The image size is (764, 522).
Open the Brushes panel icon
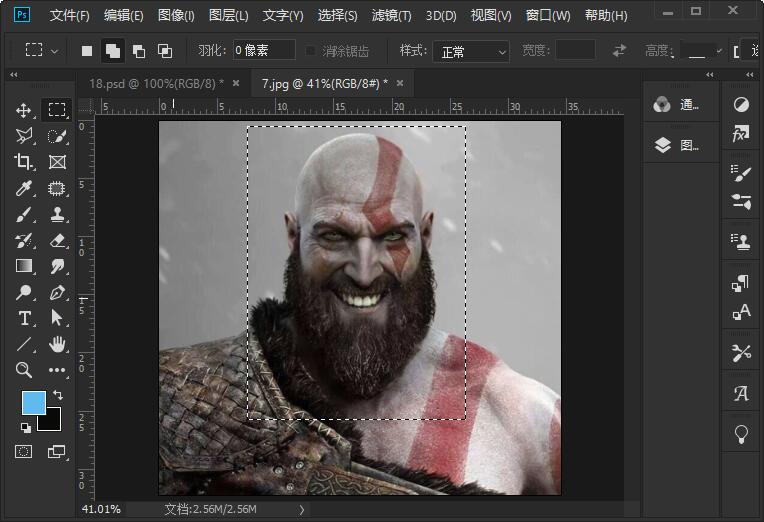pyautogui.click(x=741, y=173)
